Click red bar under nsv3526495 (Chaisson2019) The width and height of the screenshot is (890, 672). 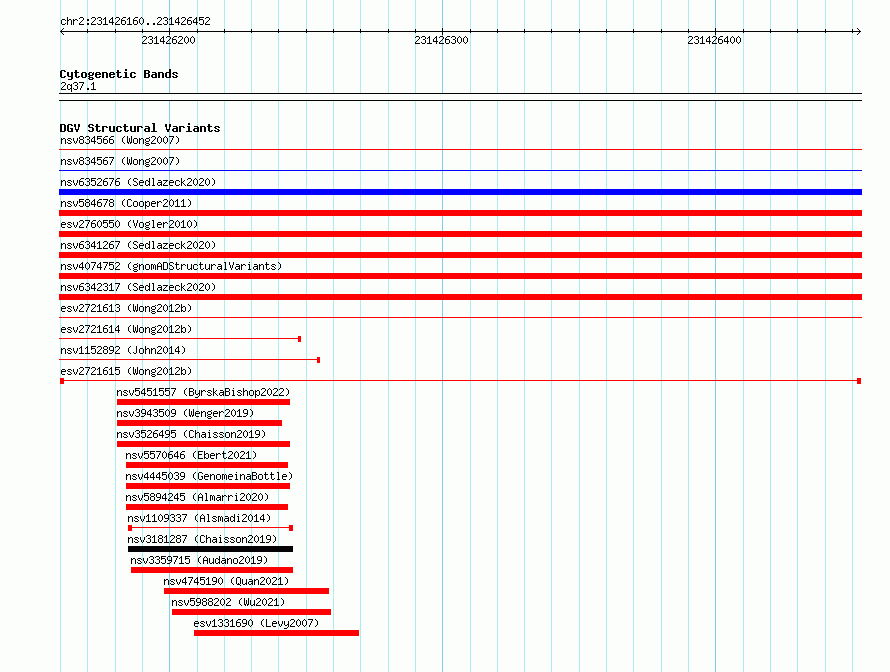point(203,444)
